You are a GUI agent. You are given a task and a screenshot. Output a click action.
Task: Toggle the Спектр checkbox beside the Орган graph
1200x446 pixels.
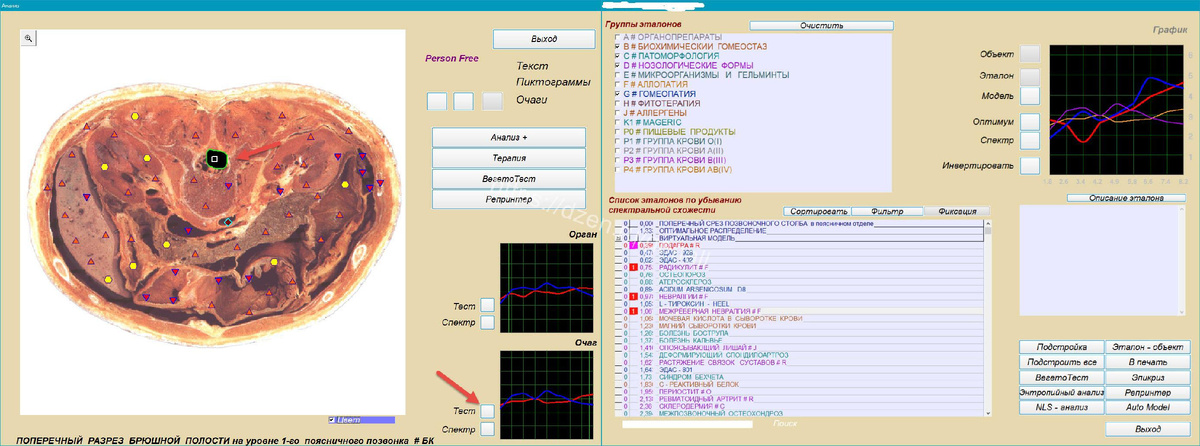(x=487, y=322)
